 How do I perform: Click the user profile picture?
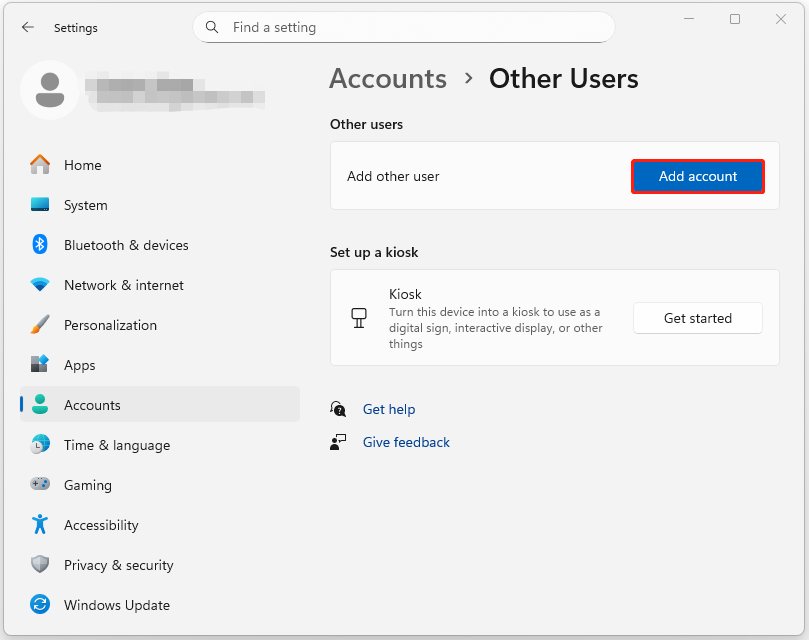click(50, 89)
